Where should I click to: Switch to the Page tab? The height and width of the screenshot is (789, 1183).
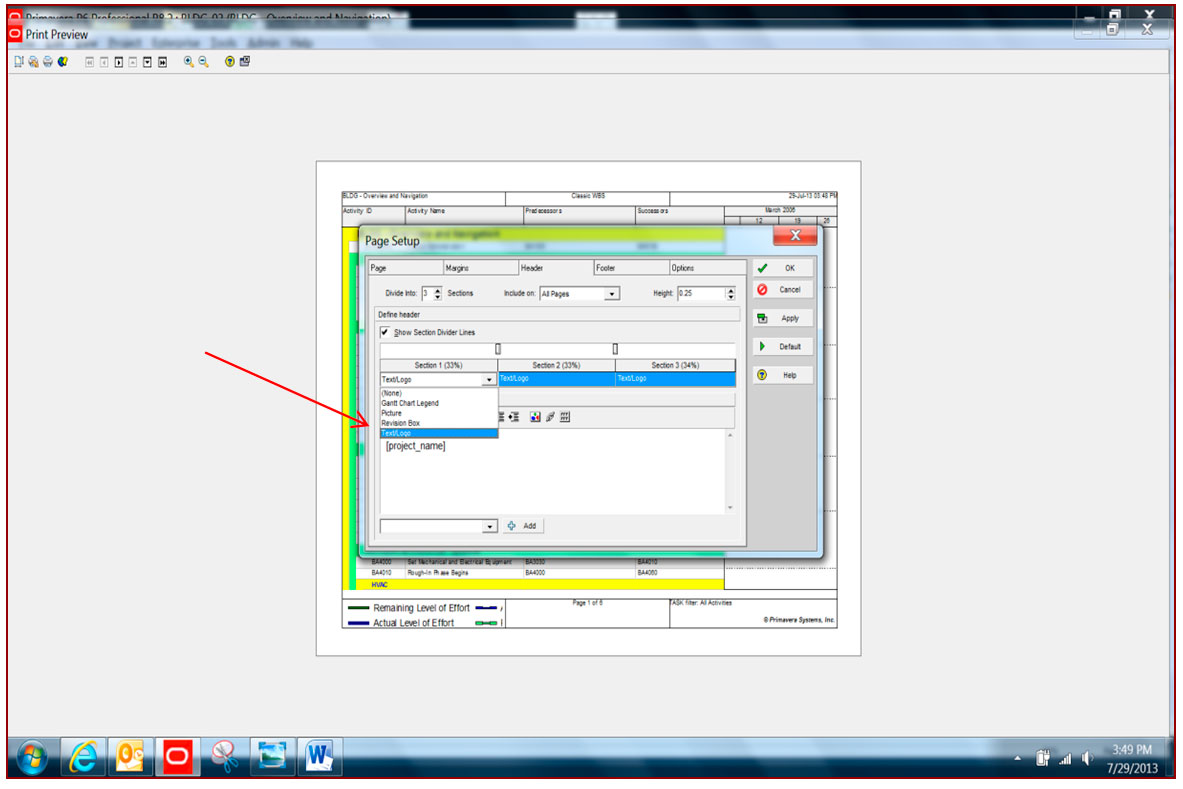pos(406,268)
